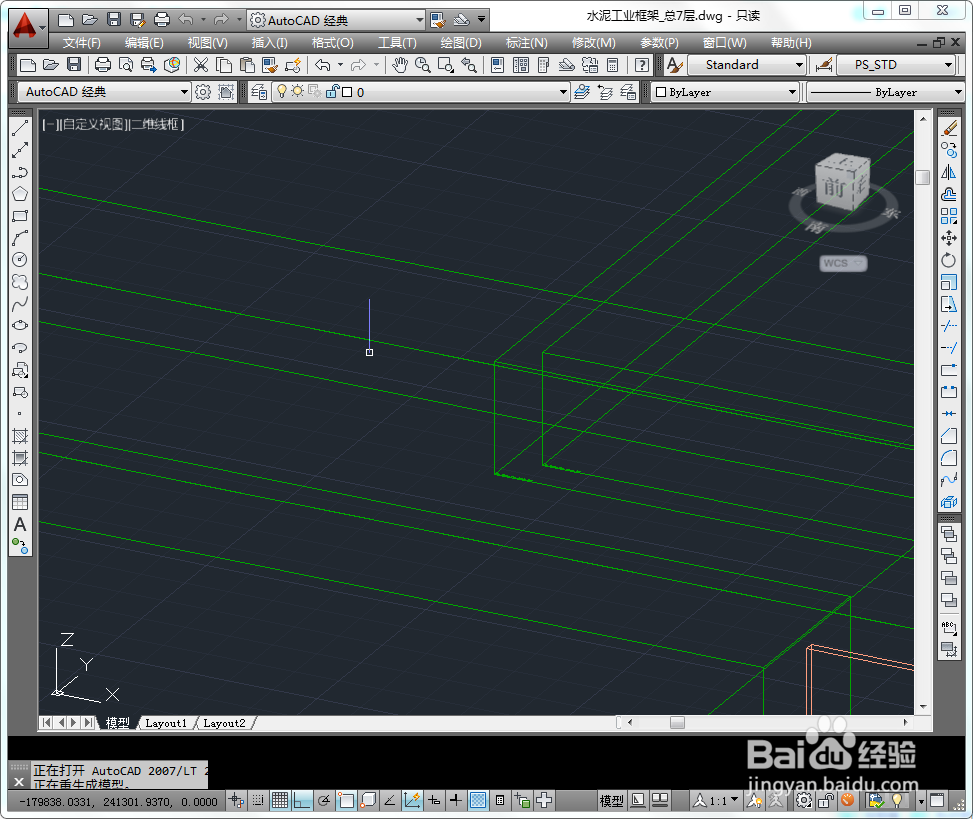Screen dimensions: 973x819
Task: Select the Mirror modify tool
Action: click(949, 172)
